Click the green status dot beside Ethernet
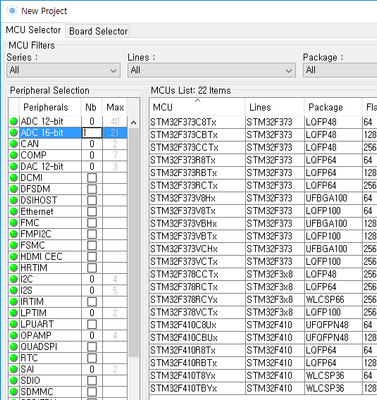 point(14,212)
